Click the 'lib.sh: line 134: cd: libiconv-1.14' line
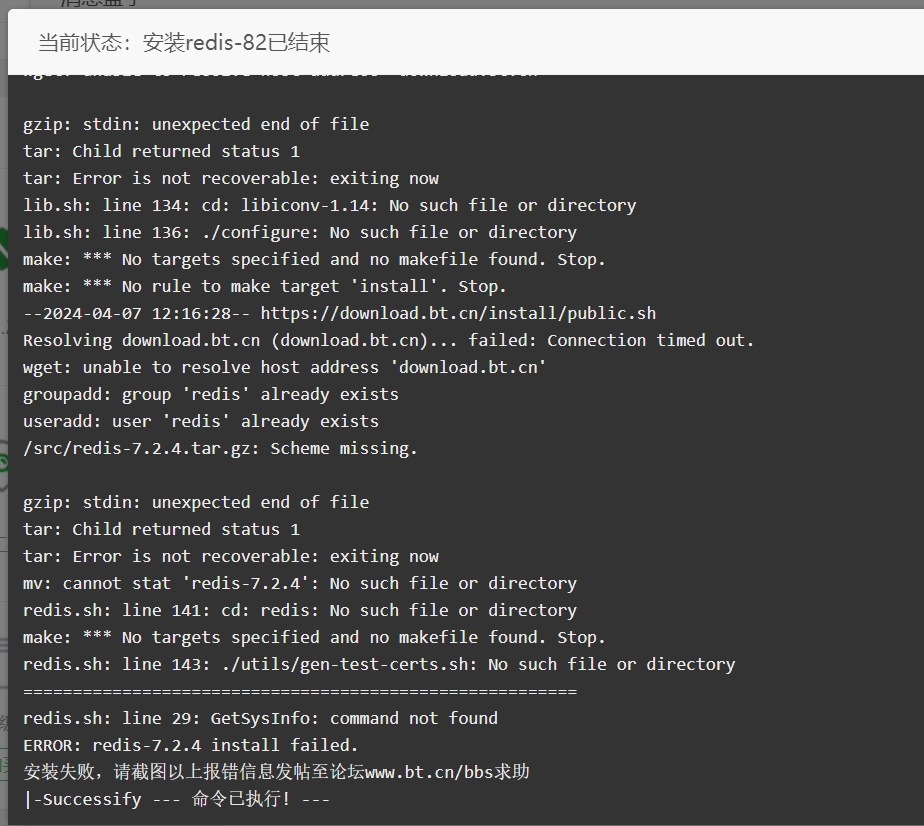The height and width of the screenshot is (826, 924). tap(329, 206)
